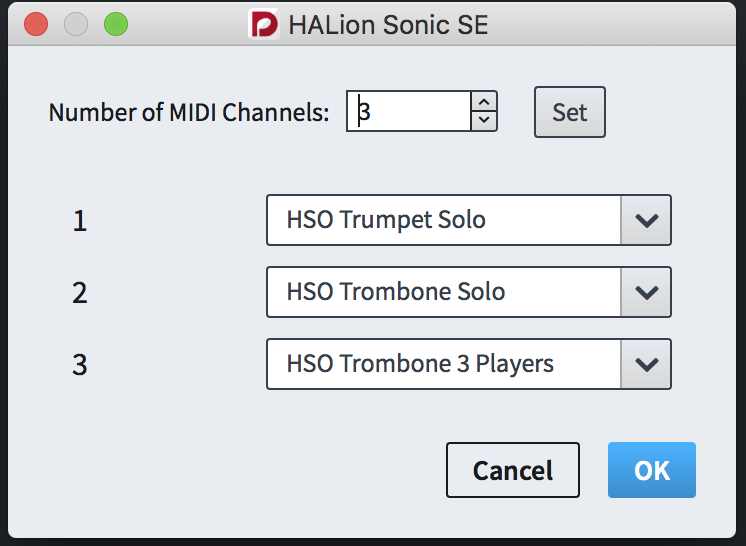Confirm with the OK button

[x=652, y=470]
